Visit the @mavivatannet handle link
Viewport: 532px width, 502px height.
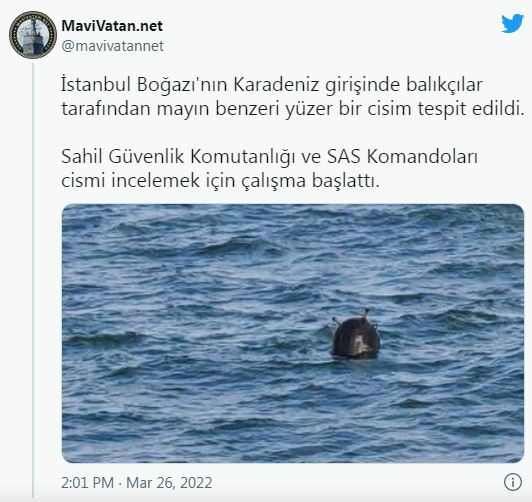coord(113,46)
